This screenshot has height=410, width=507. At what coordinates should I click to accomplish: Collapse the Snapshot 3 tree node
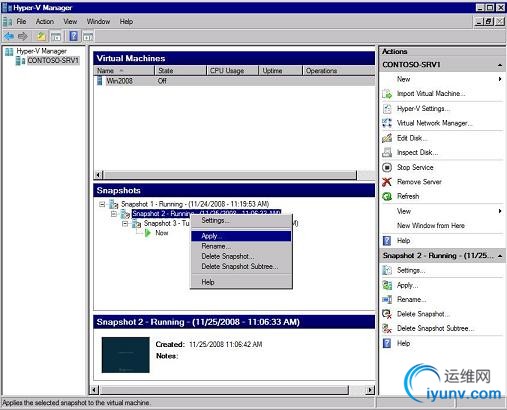click(125, 223)
